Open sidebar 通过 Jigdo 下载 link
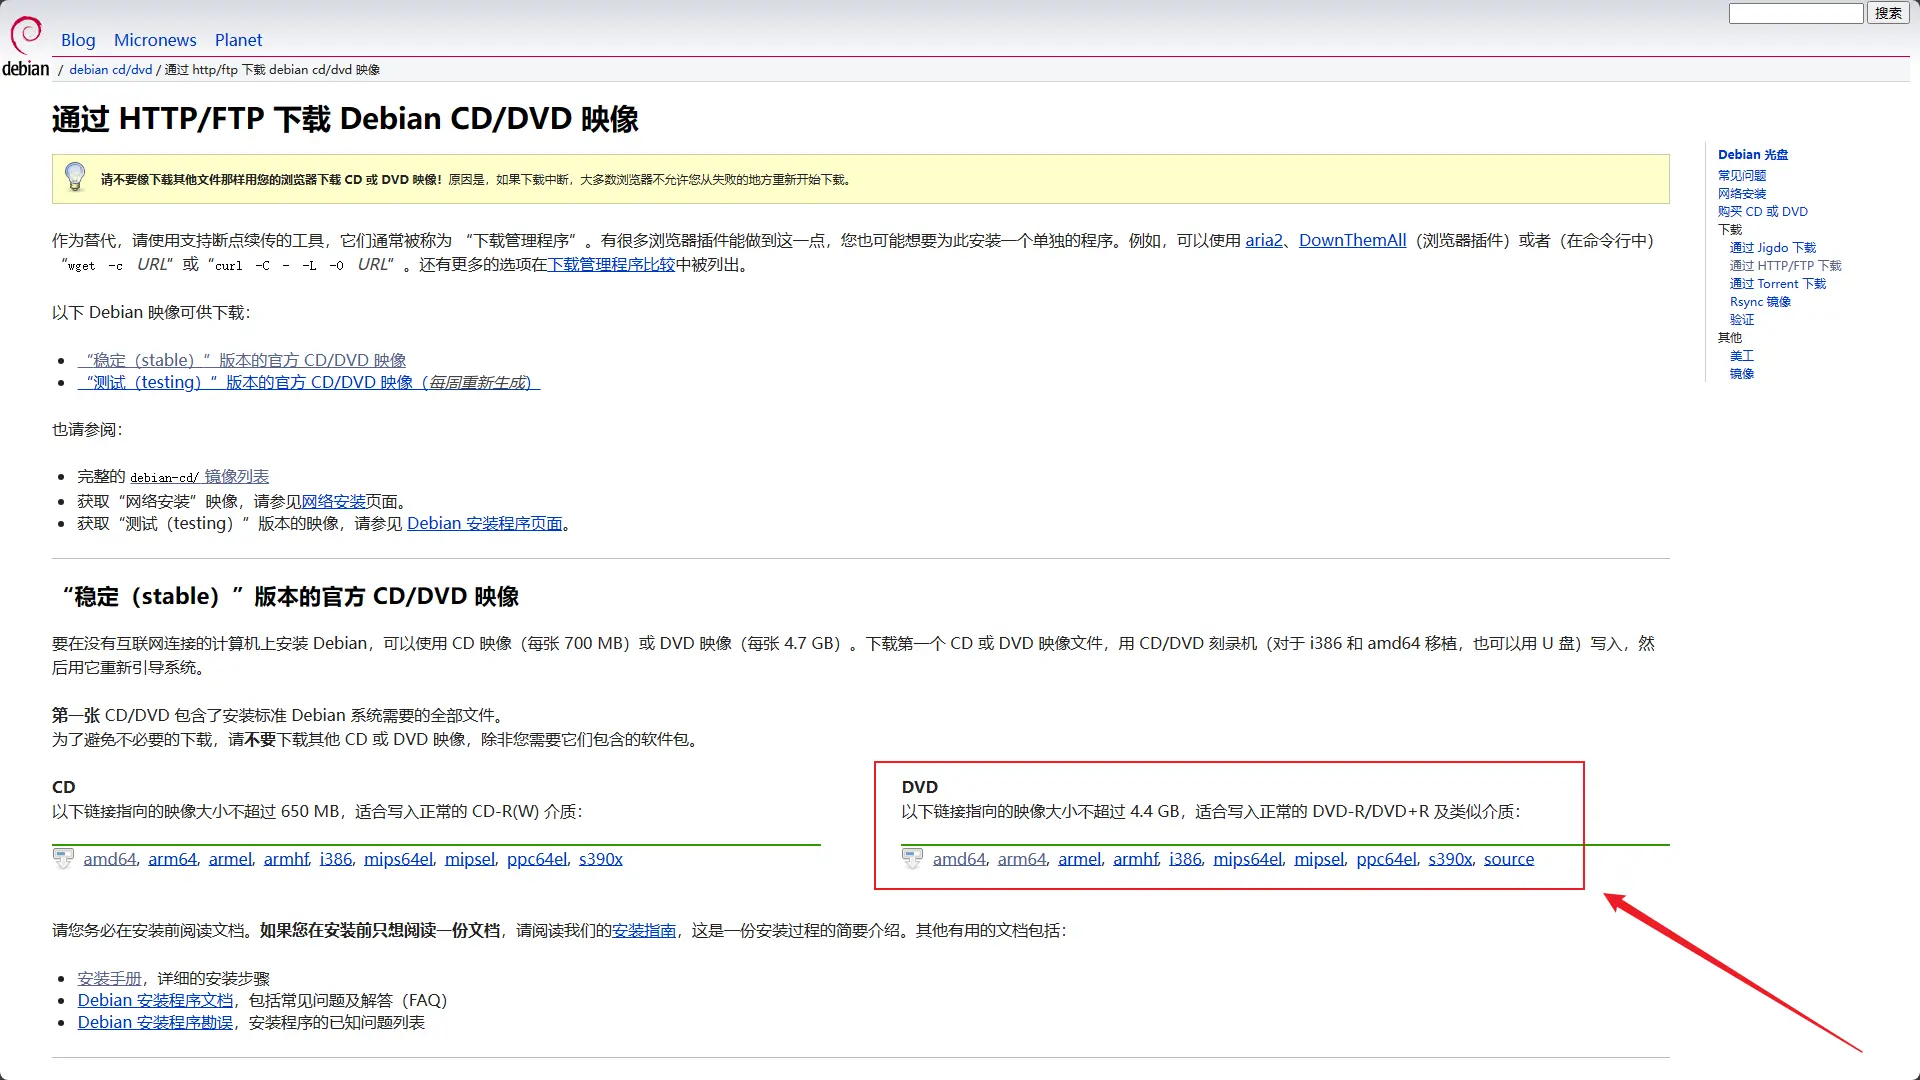 1773,248
